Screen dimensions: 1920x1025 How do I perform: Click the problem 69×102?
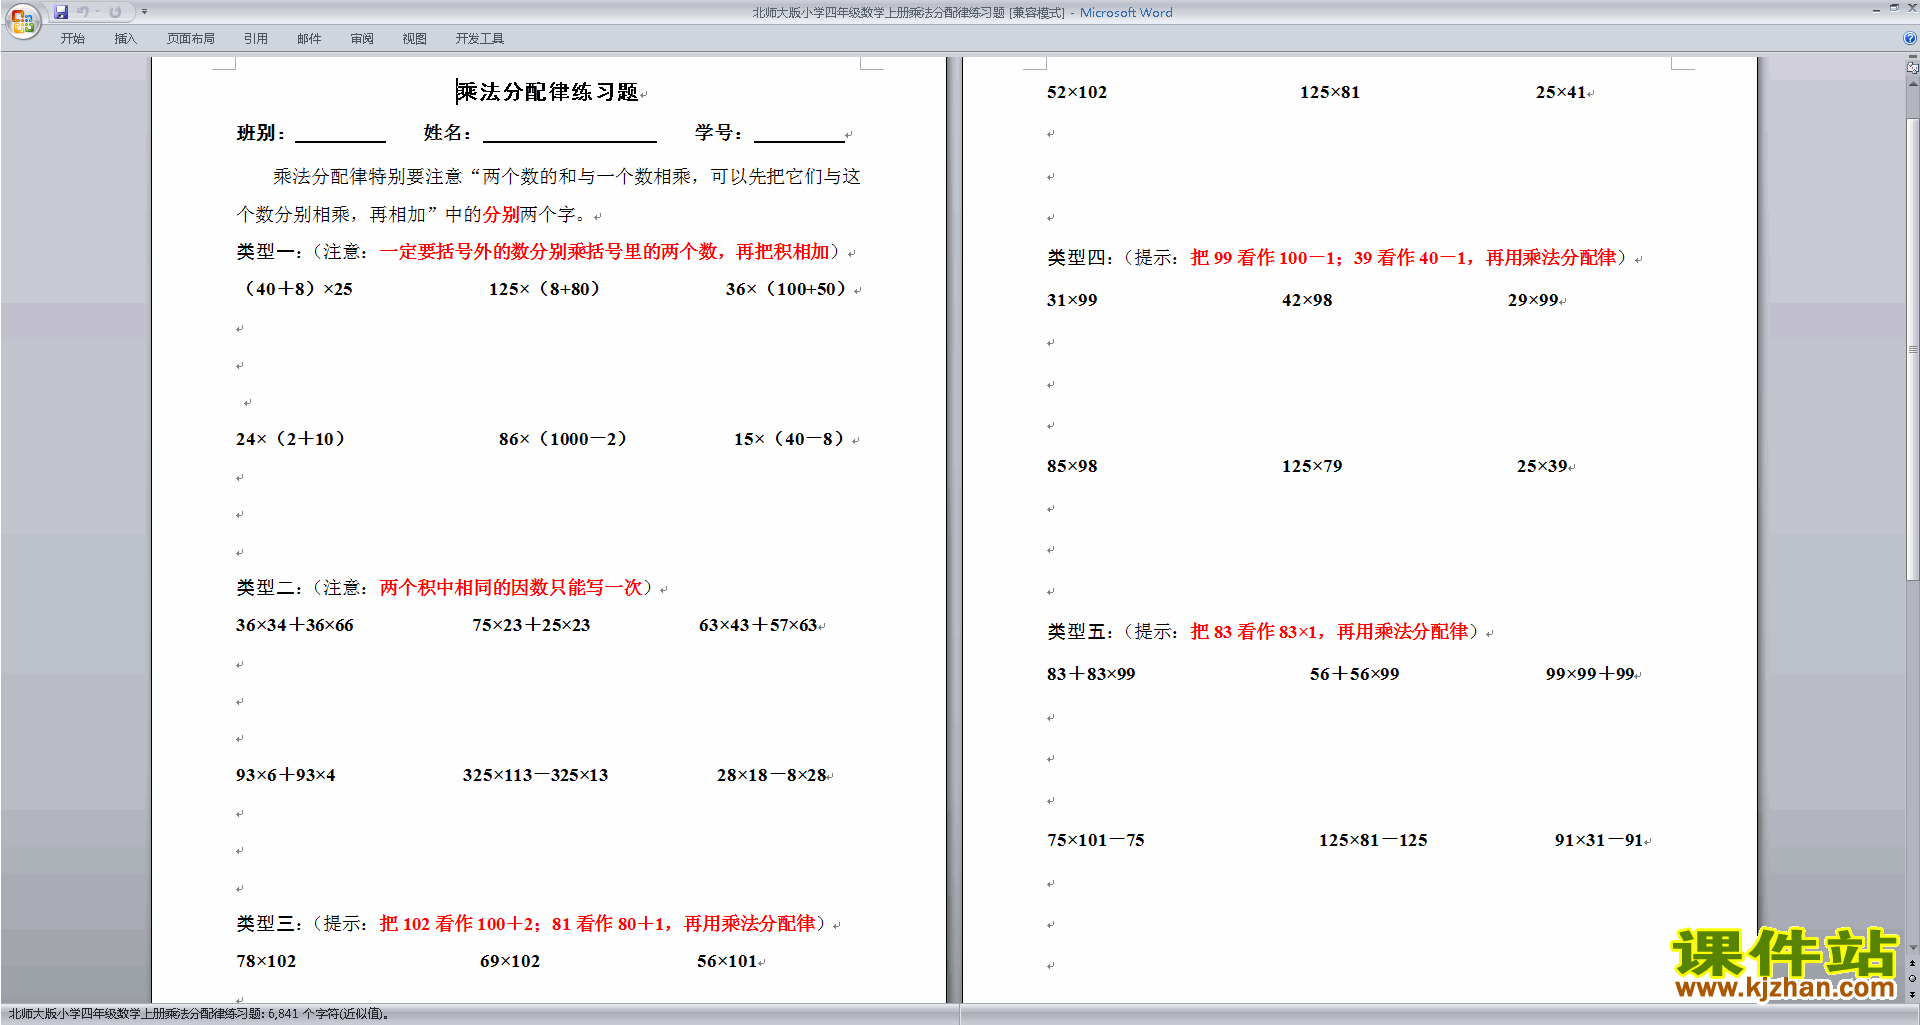[x=510, y=961]
